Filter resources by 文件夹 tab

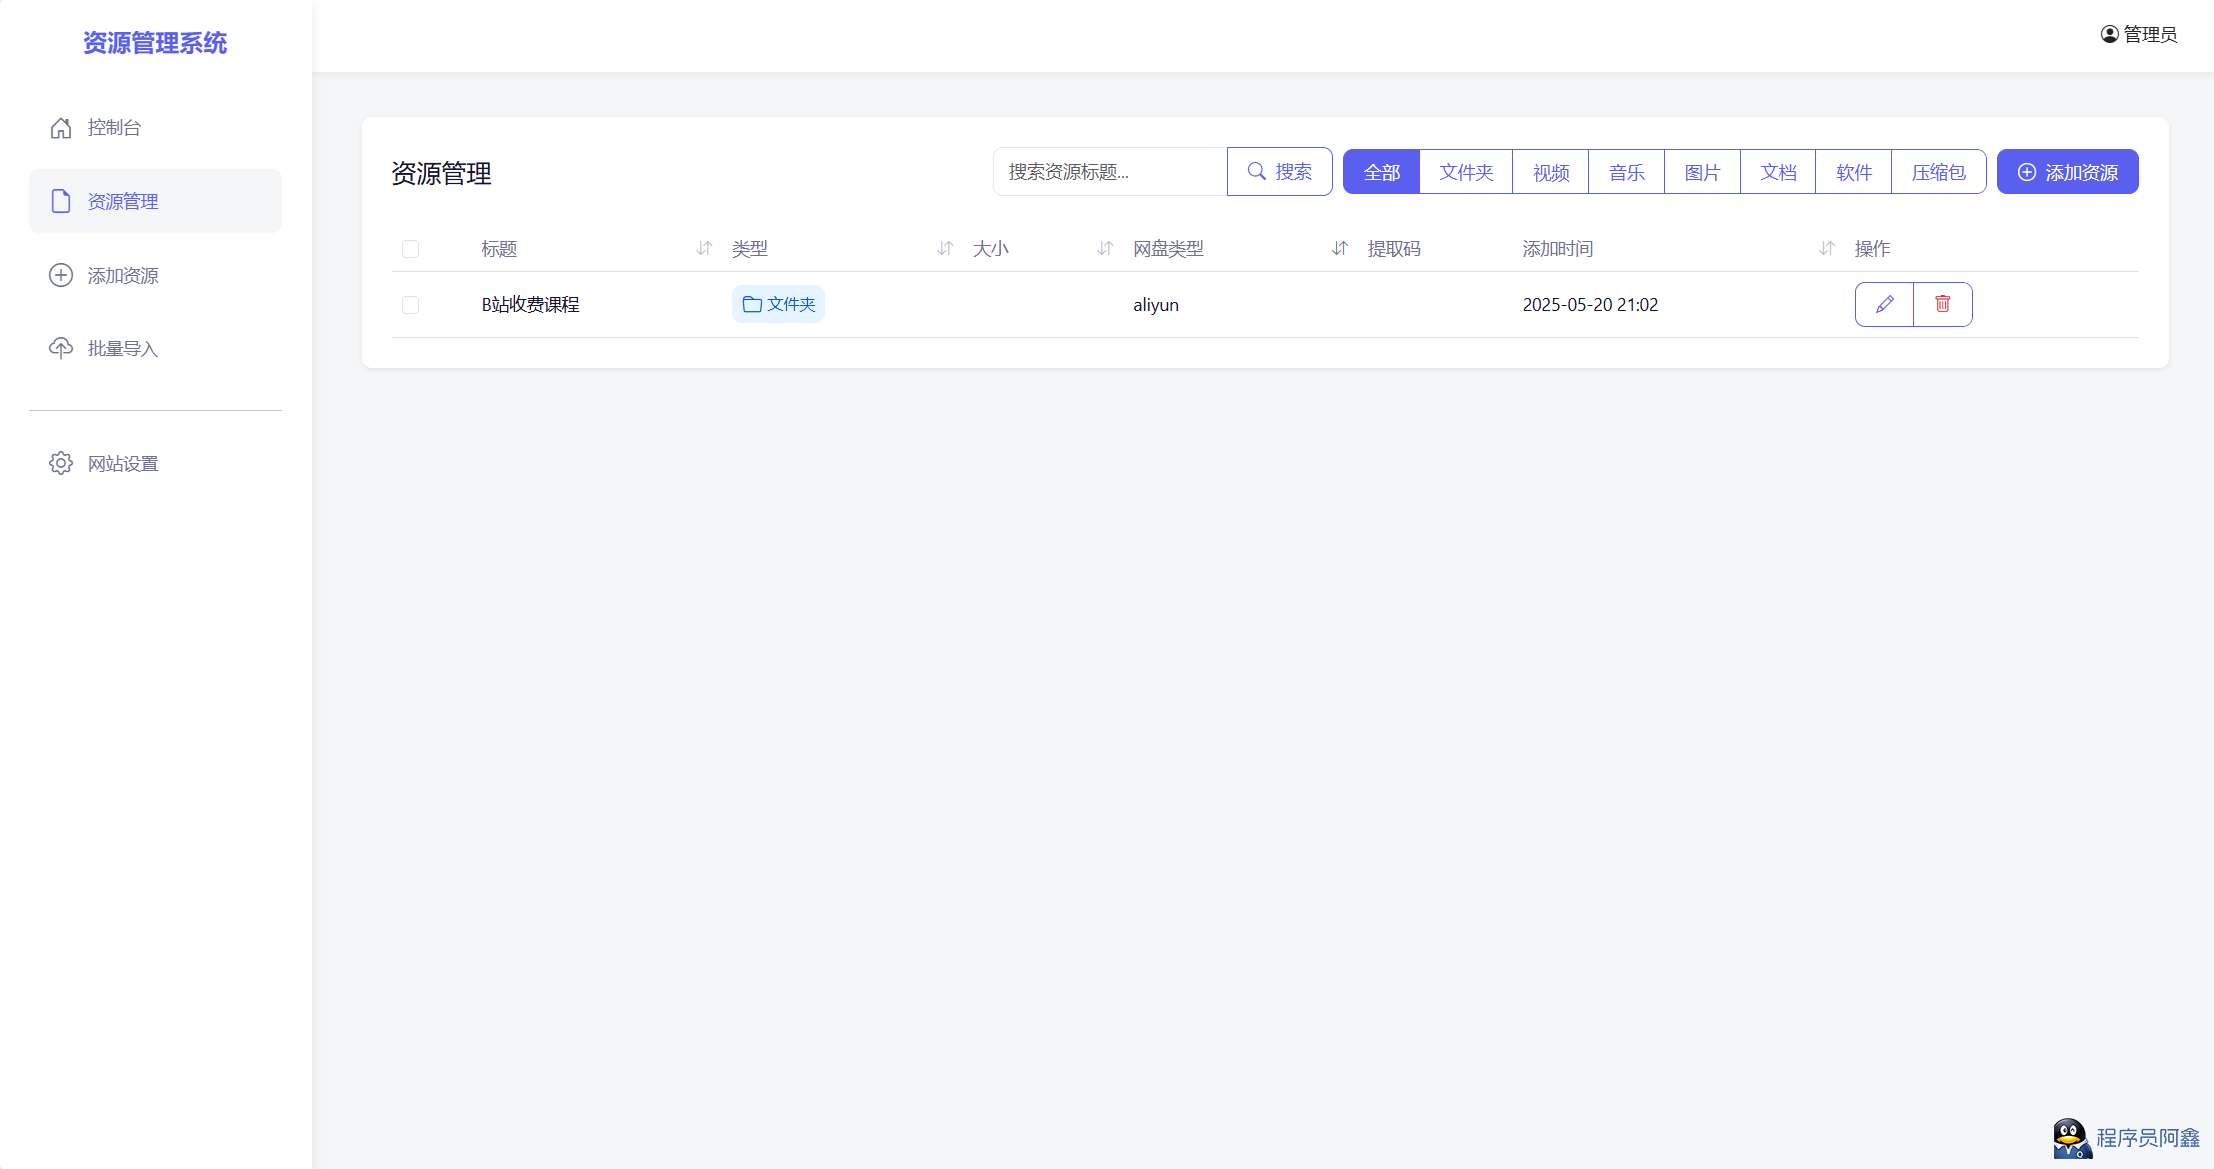pyautogui.click(x=1466, y=172)
